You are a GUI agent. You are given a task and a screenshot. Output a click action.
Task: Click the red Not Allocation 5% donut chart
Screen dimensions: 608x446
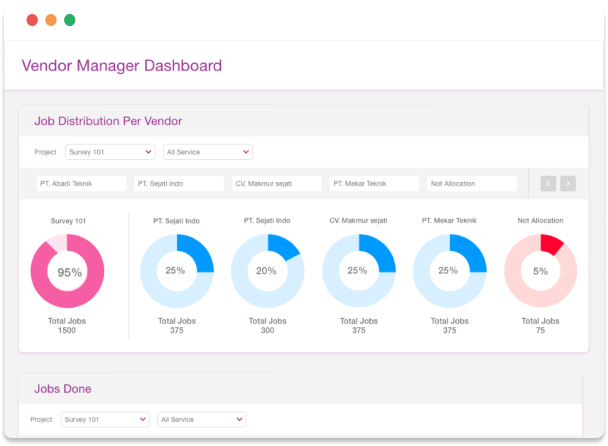tap(540, 271)
